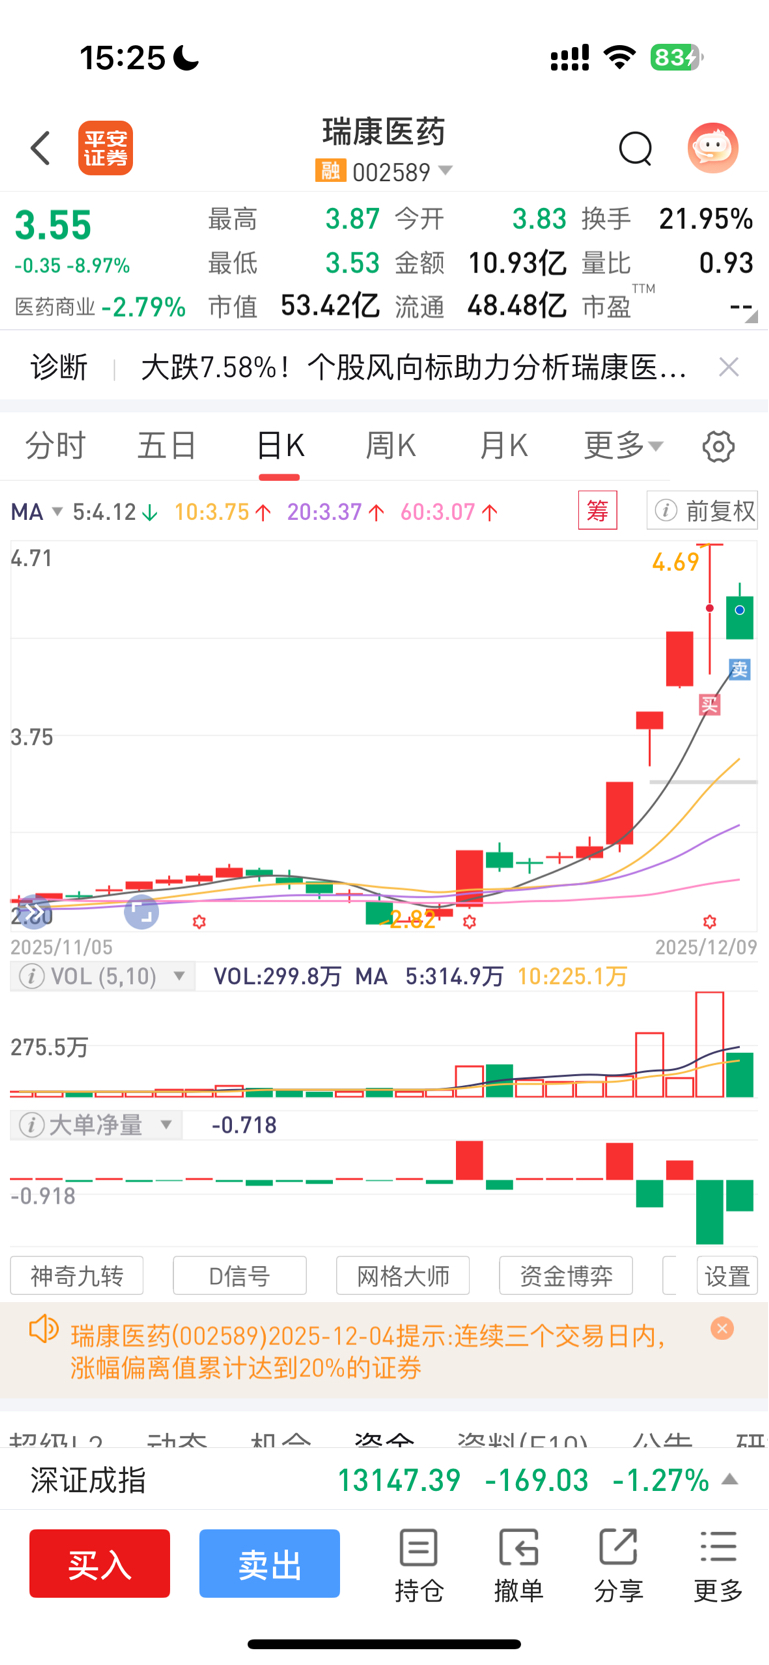Viewport: 769px width, 1665px height.
Task: Tap the 卖 sell marker on chart
Action: 739,669
